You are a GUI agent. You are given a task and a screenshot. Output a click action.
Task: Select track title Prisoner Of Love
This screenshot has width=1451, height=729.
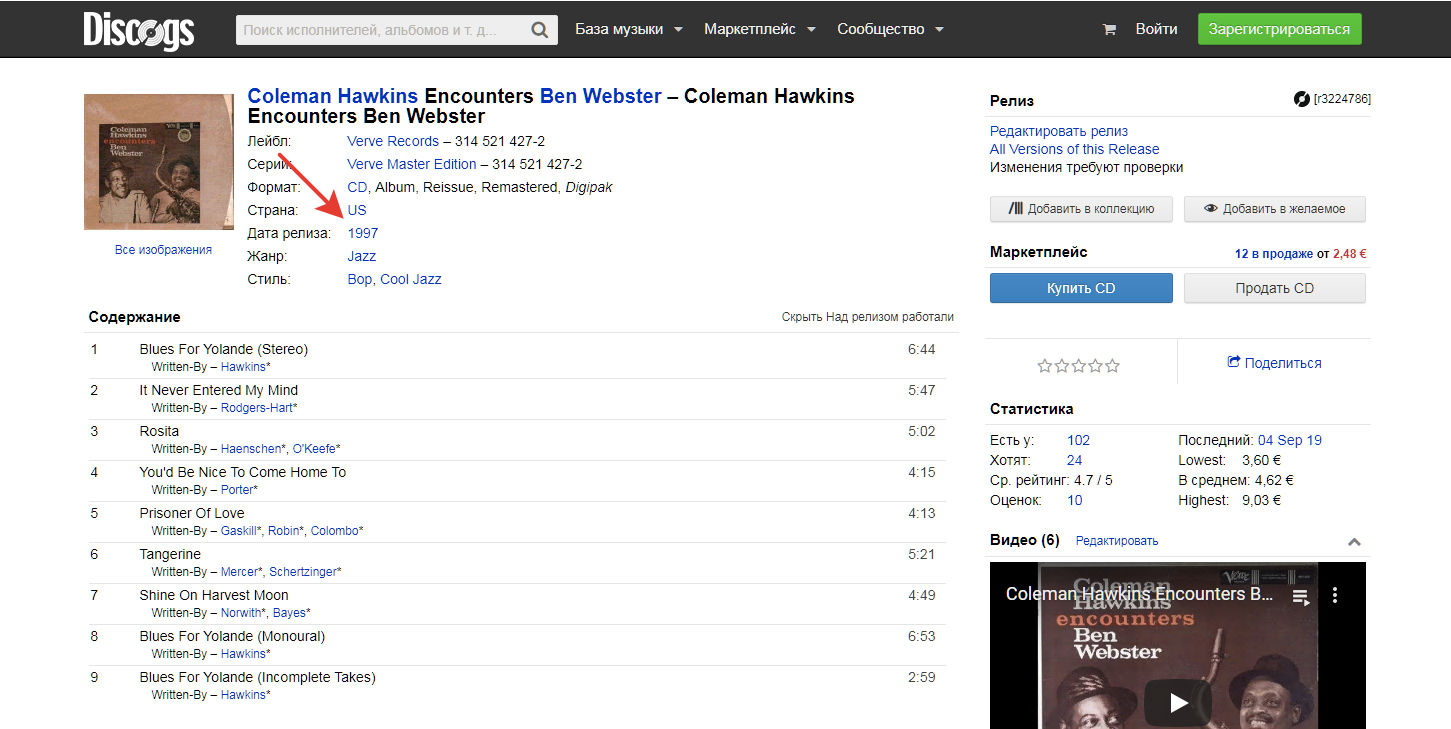coord(192,513)
